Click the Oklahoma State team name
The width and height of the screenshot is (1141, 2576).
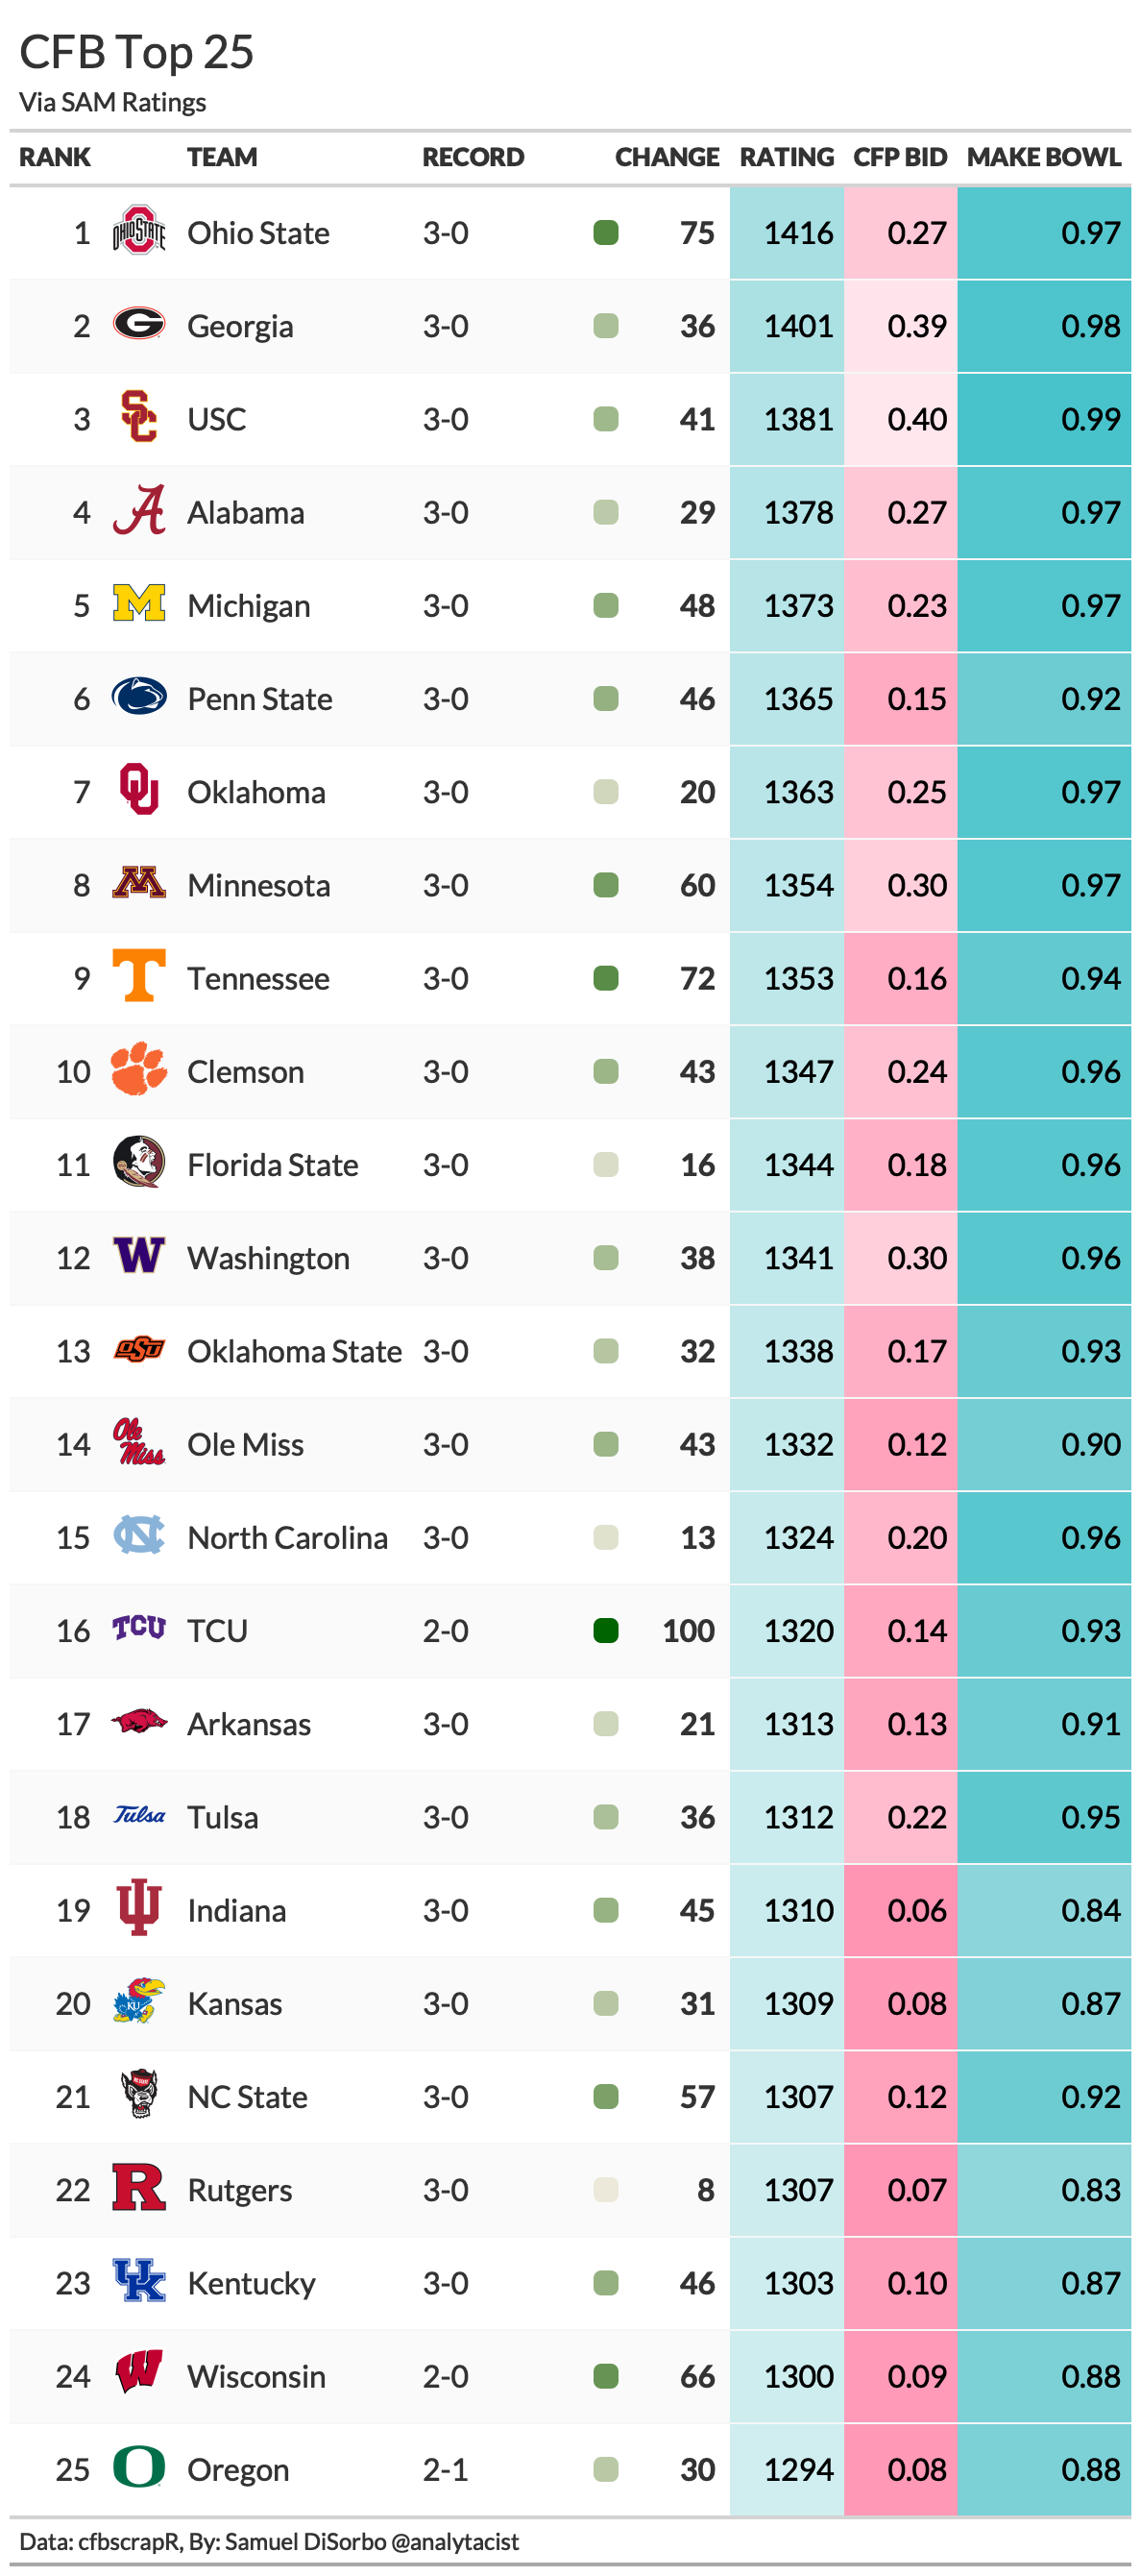294,1351
